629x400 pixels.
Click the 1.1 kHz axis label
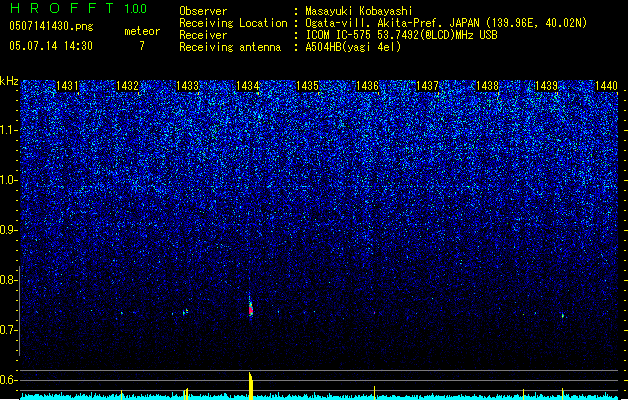click(8, 130)
